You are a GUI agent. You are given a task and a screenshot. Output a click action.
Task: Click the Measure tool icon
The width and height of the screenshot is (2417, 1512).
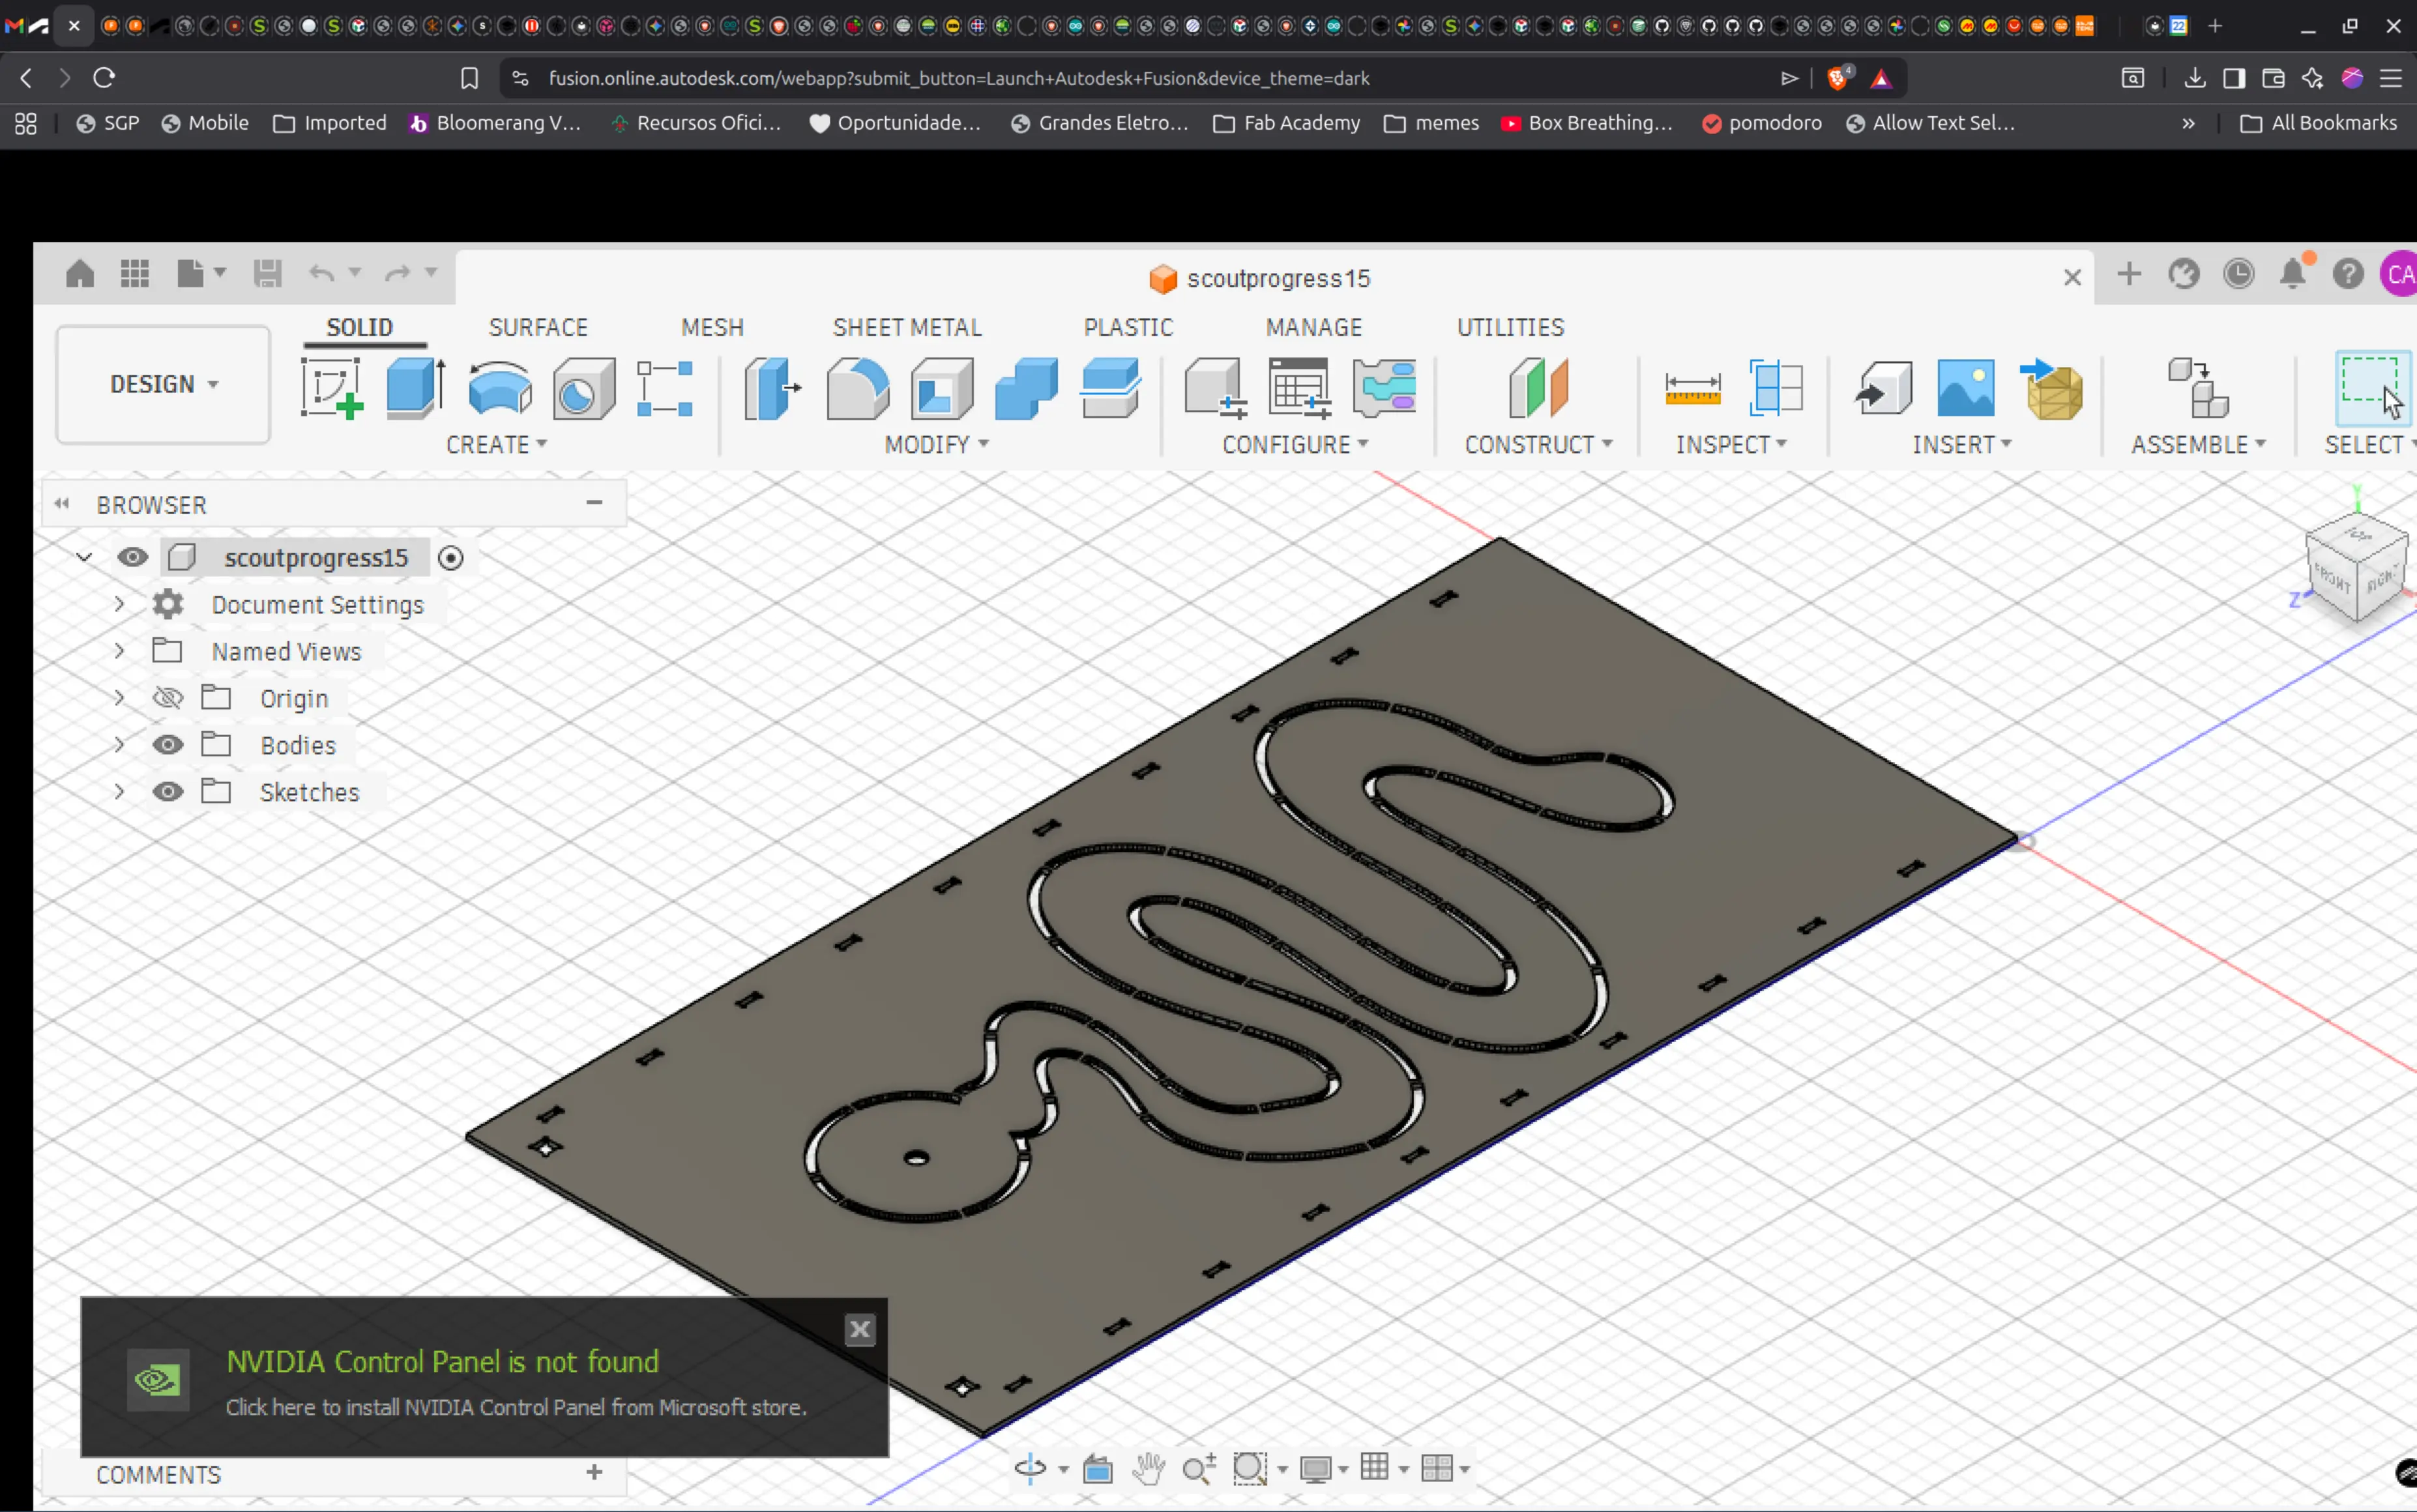click(1692, 388)
